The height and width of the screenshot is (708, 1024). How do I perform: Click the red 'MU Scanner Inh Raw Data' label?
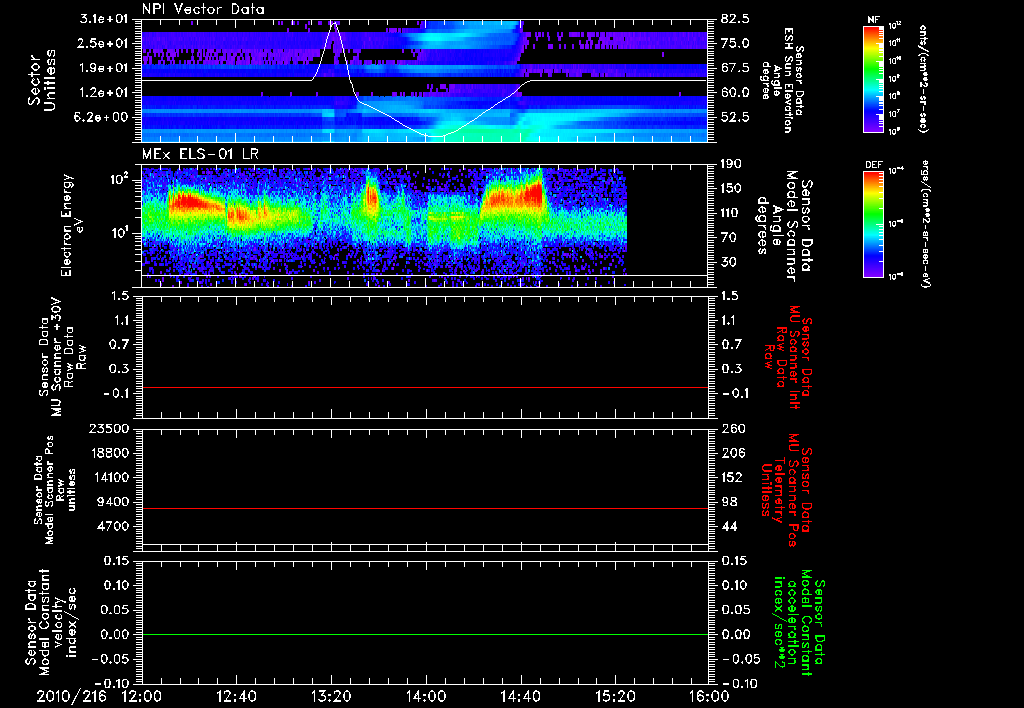788,358
